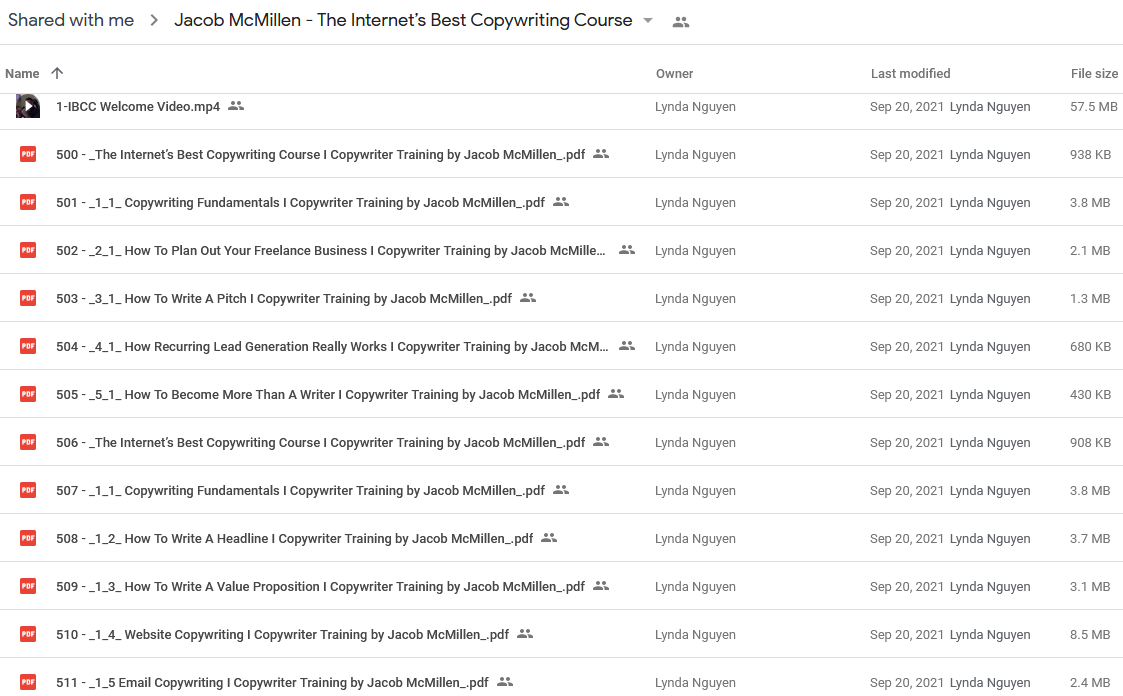Click shared people icon on file 504 row
Screen dimensions: 1123x696
pos(627,346)
